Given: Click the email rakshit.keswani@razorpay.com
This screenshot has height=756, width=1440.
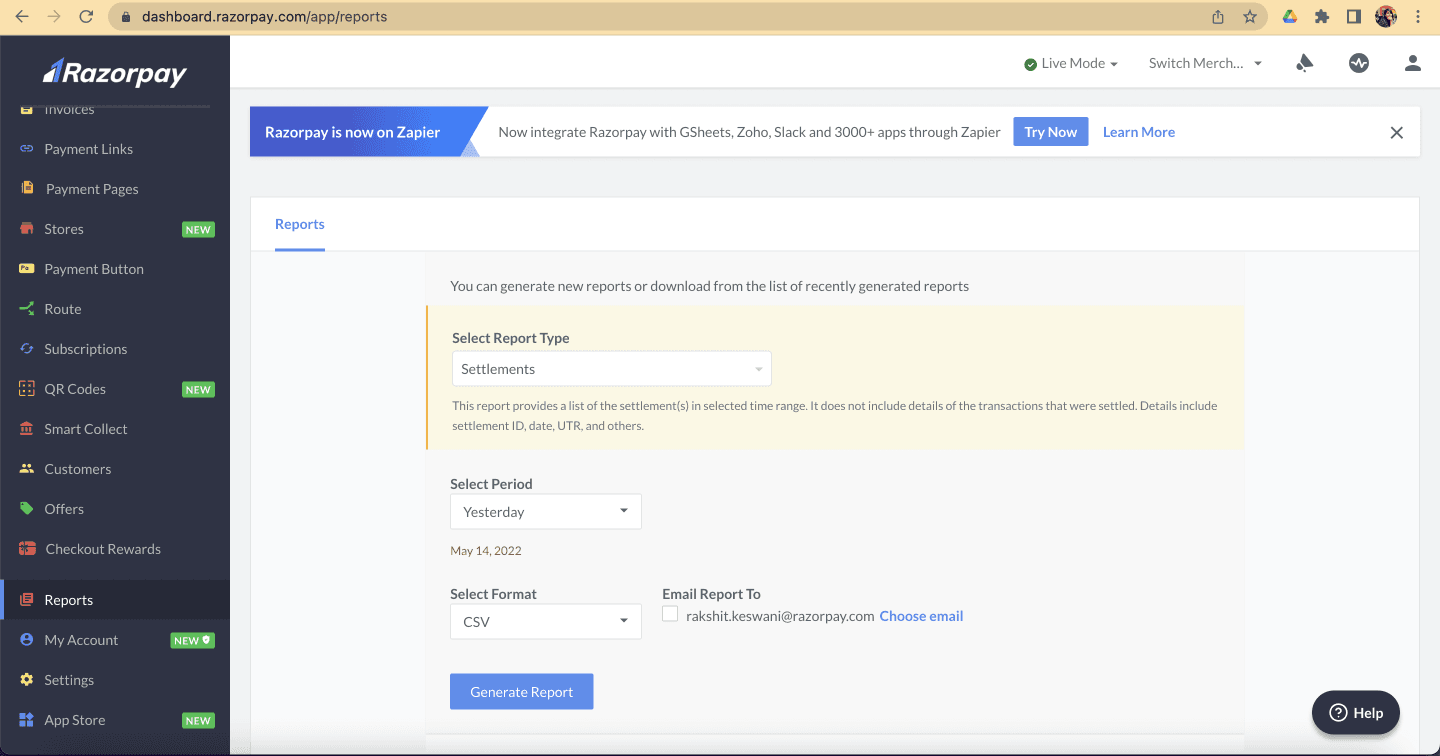Looking at the screenshot, I should [x=780, y=616].
